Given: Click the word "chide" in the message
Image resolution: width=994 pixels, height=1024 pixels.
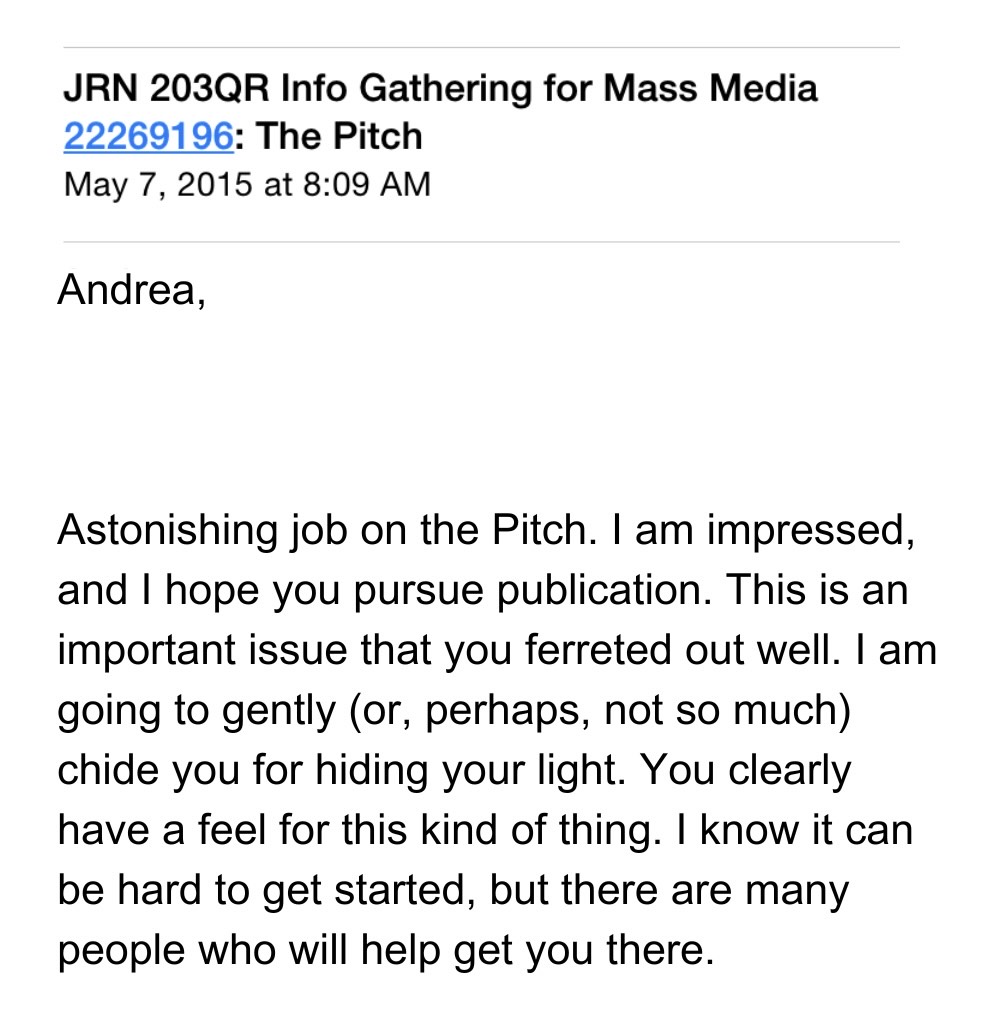Looking at the screenshot, I should tap(110, 770).
